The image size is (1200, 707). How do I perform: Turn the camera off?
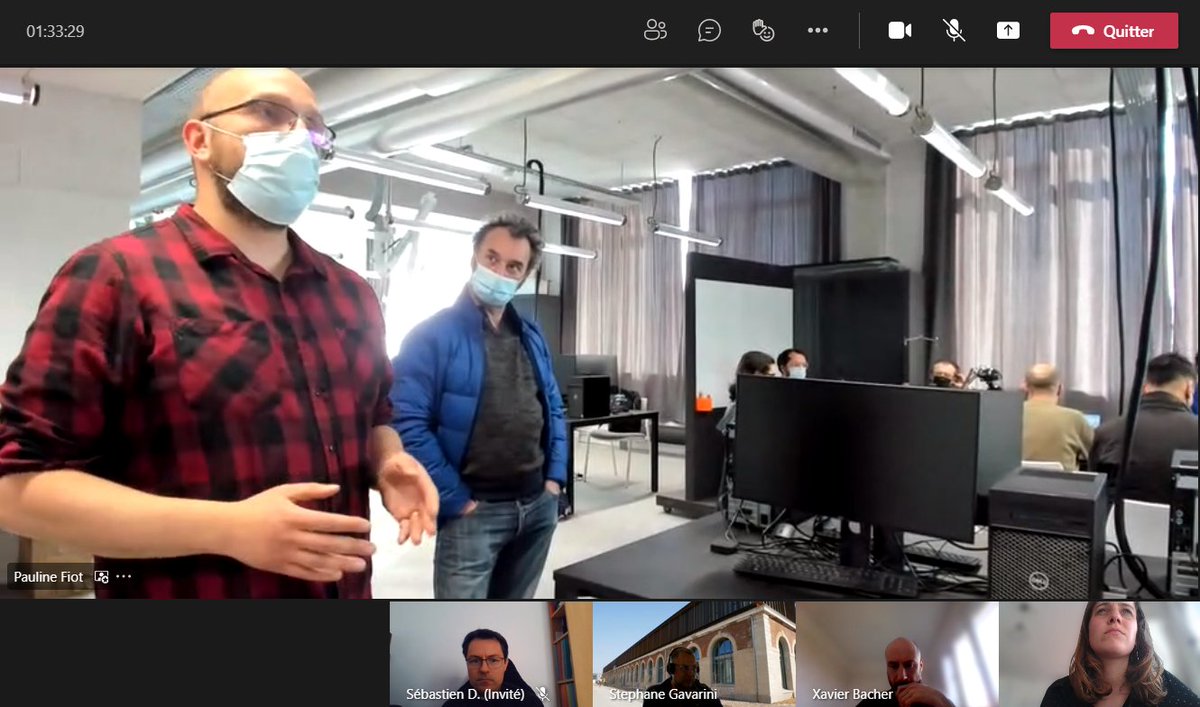(x=900, y=31)
